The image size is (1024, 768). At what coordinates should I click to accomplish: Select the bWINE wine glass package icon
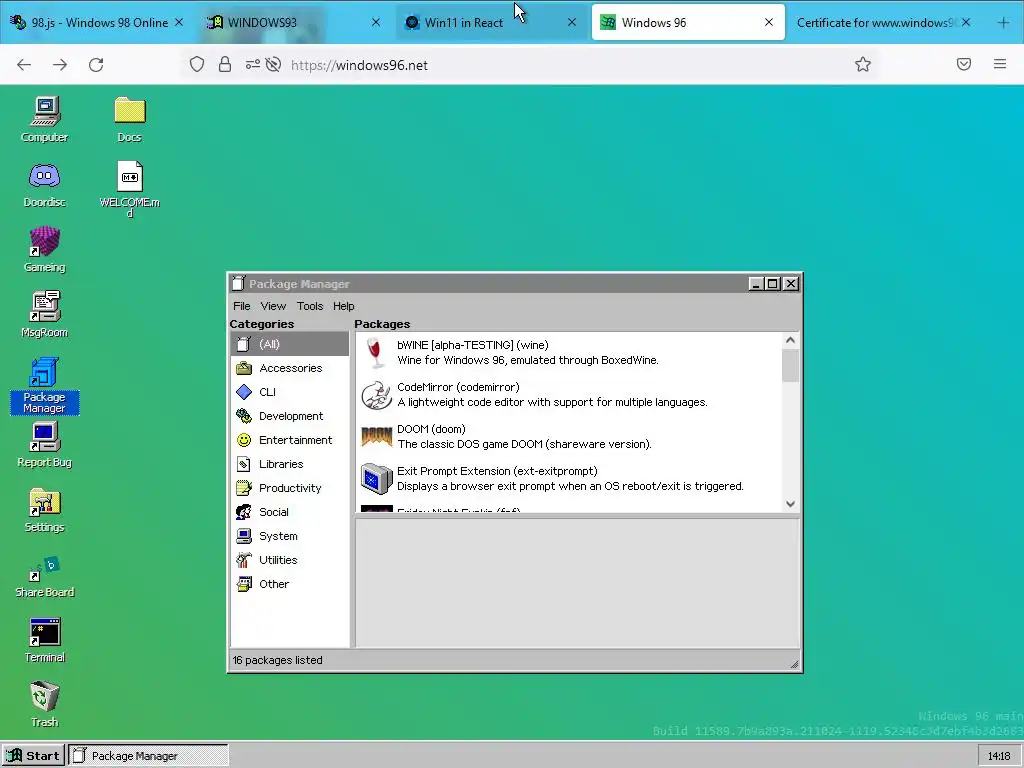(374, 352)
